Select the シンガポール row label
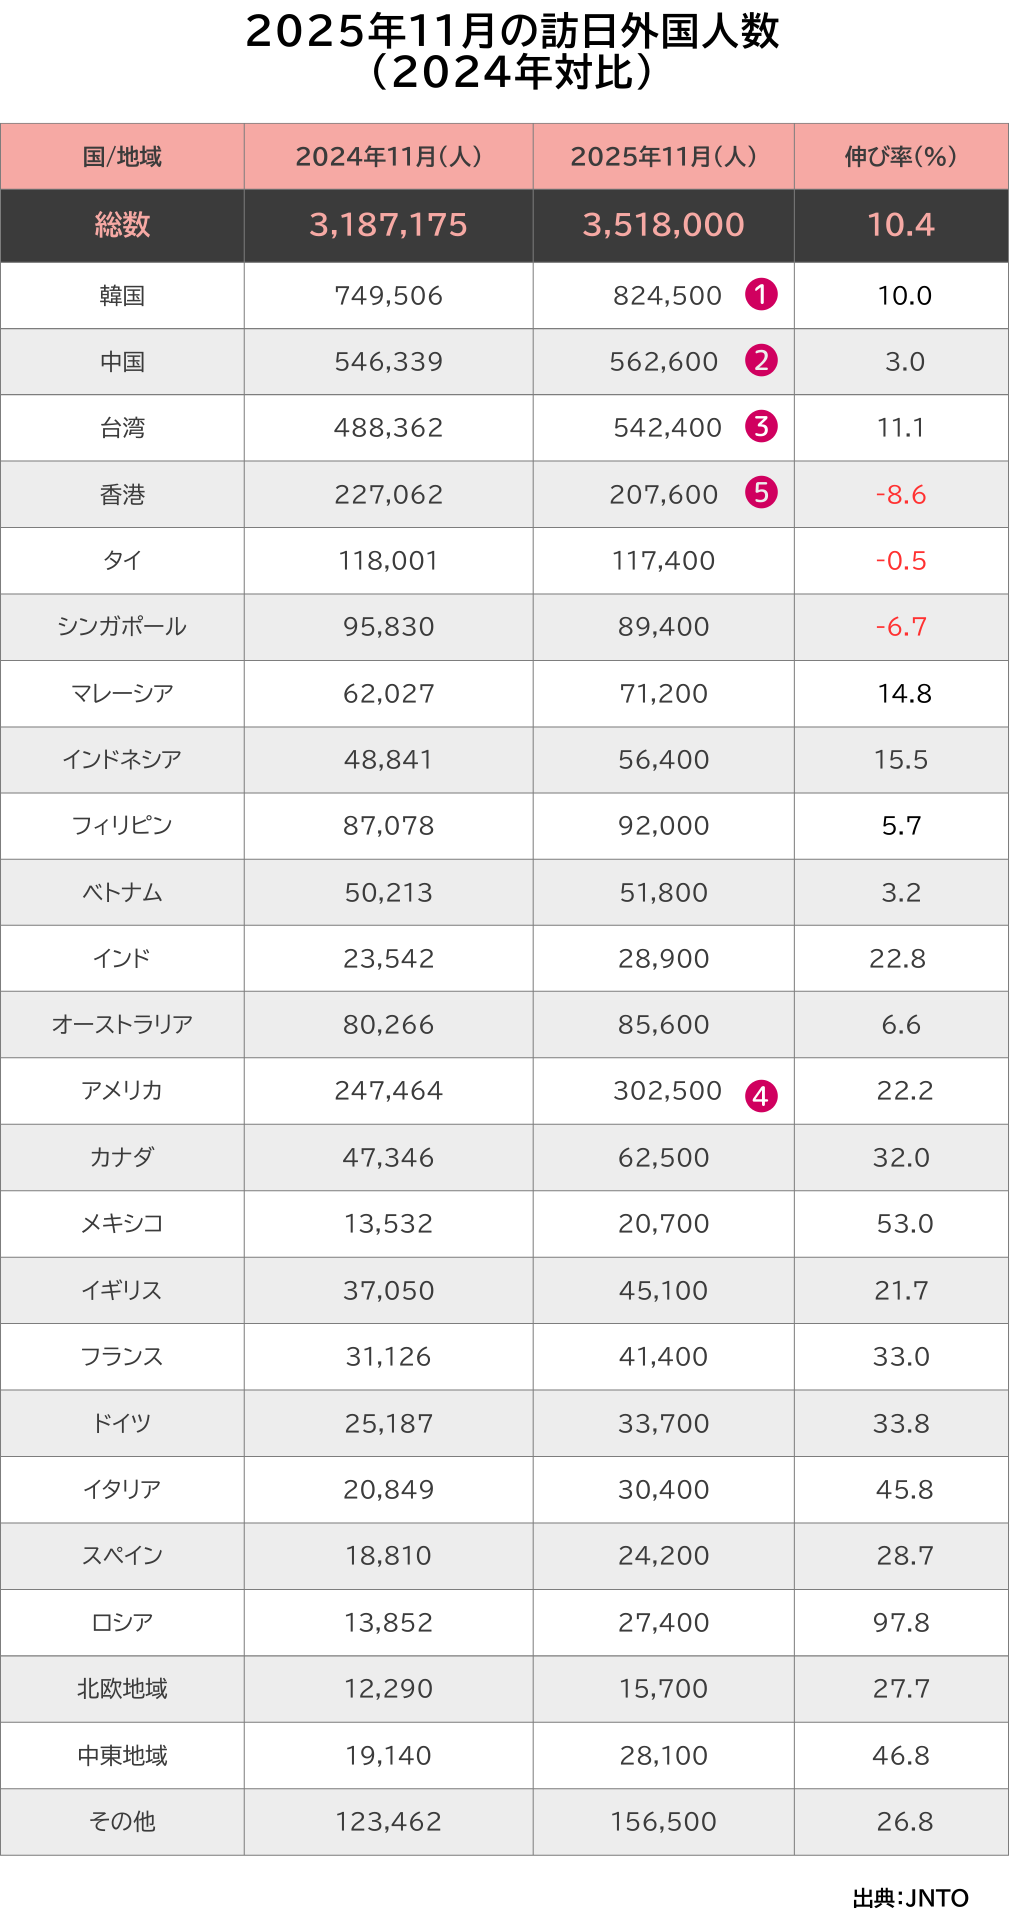This screenshot has width=1021, height=1916. 122,627
